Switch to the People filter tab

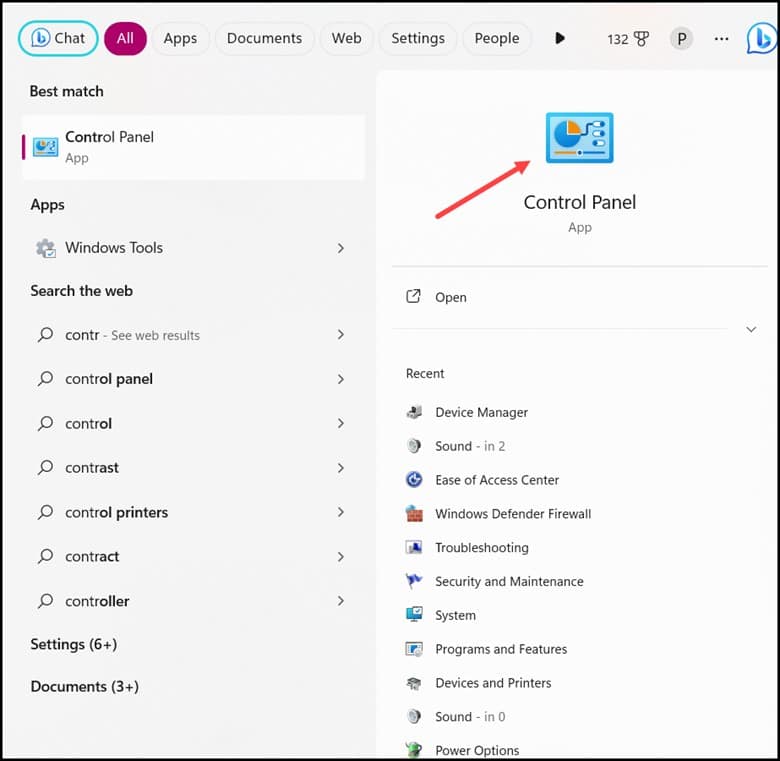(x=496, y=38)
